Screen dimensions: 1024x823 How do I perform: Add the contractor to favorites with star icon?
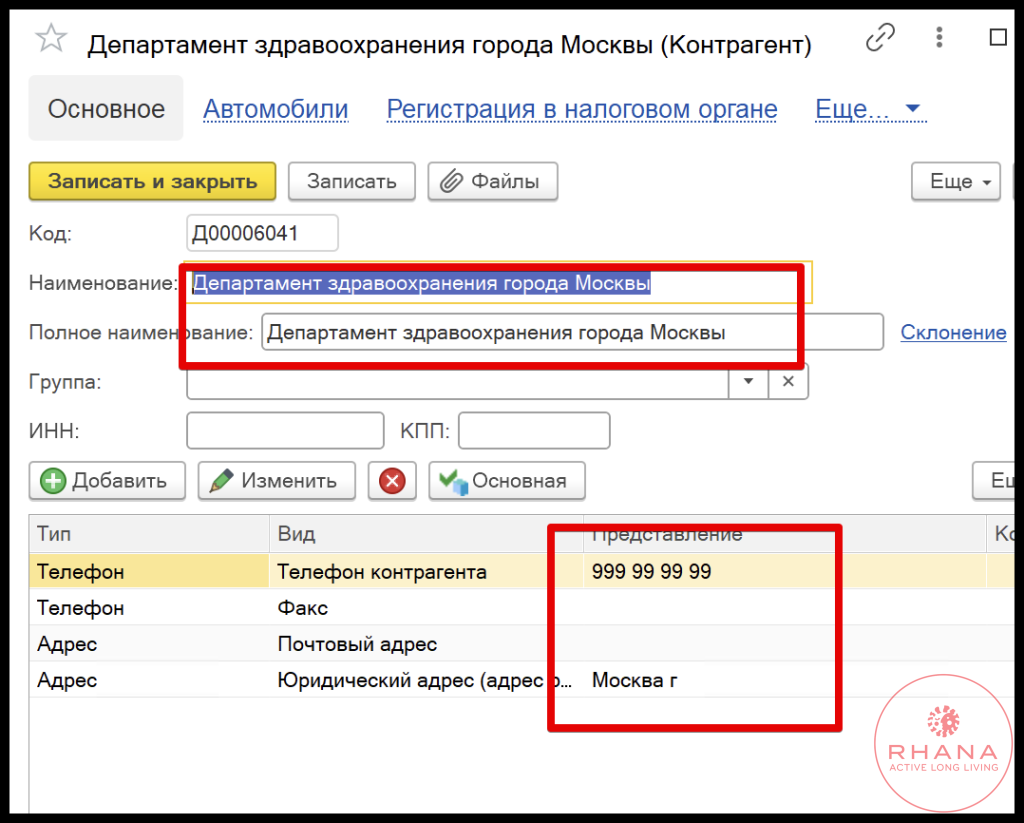[x=50, y=38]
